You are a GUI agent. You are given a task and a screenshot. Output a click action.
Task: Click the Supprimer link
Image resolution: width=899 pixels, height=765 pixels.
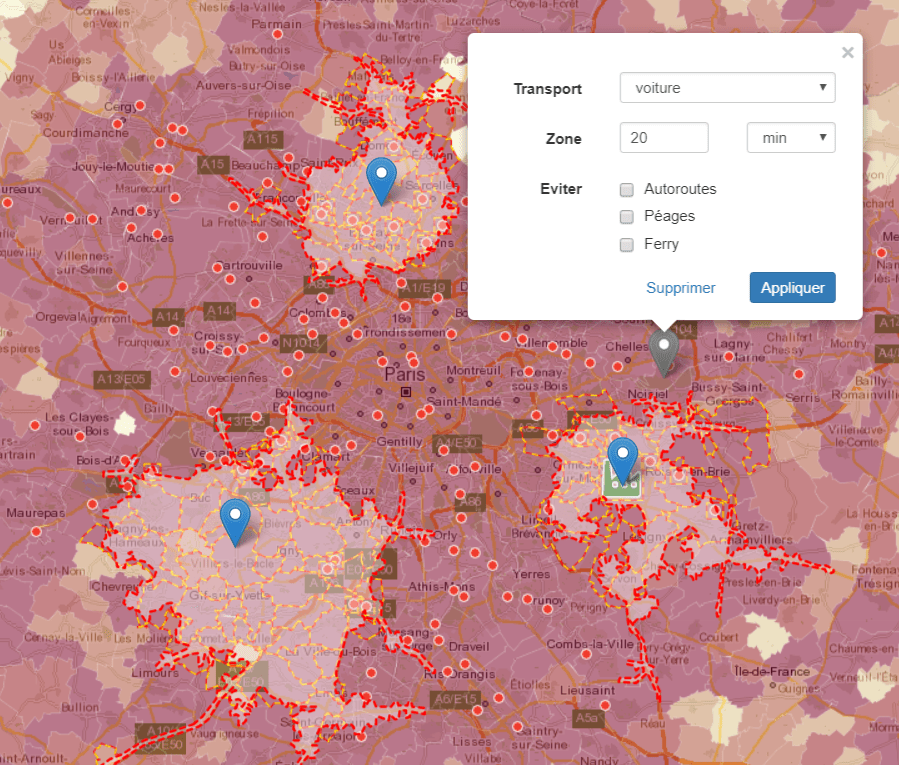point(681,288)
